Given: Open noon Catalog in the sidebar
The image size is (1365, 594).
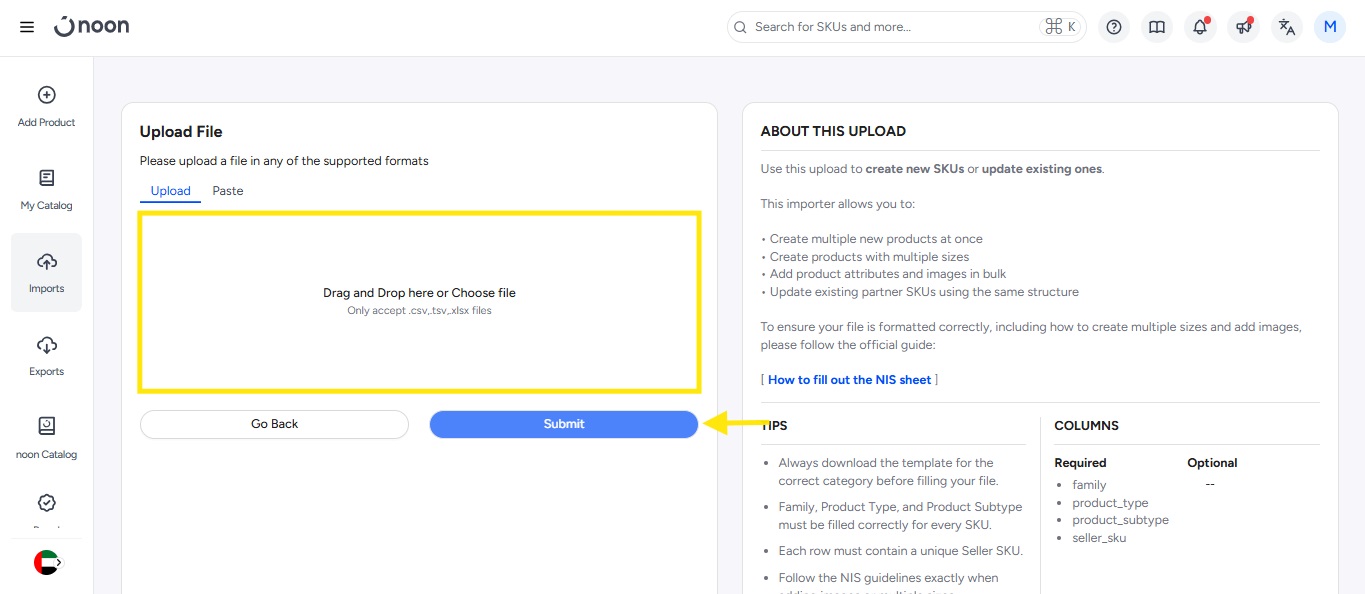Looking at the screenshot, I should [x=46, y=438].
